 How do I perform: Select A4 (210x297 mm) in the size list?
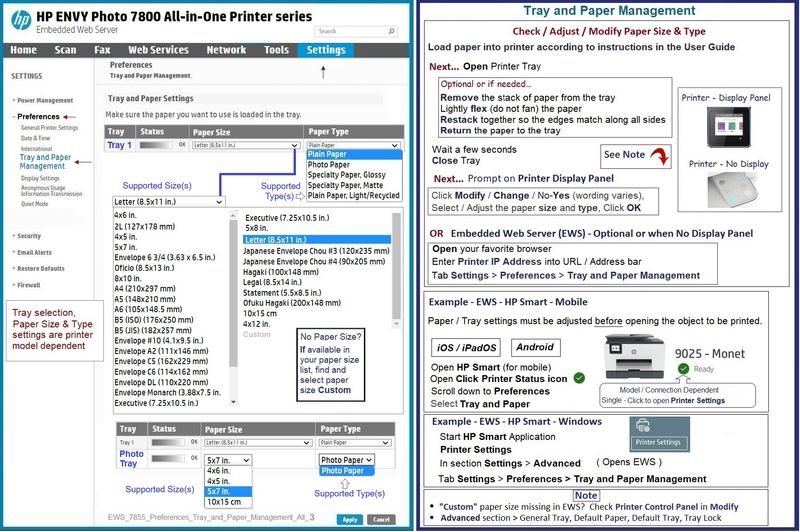tap(145, 289)
